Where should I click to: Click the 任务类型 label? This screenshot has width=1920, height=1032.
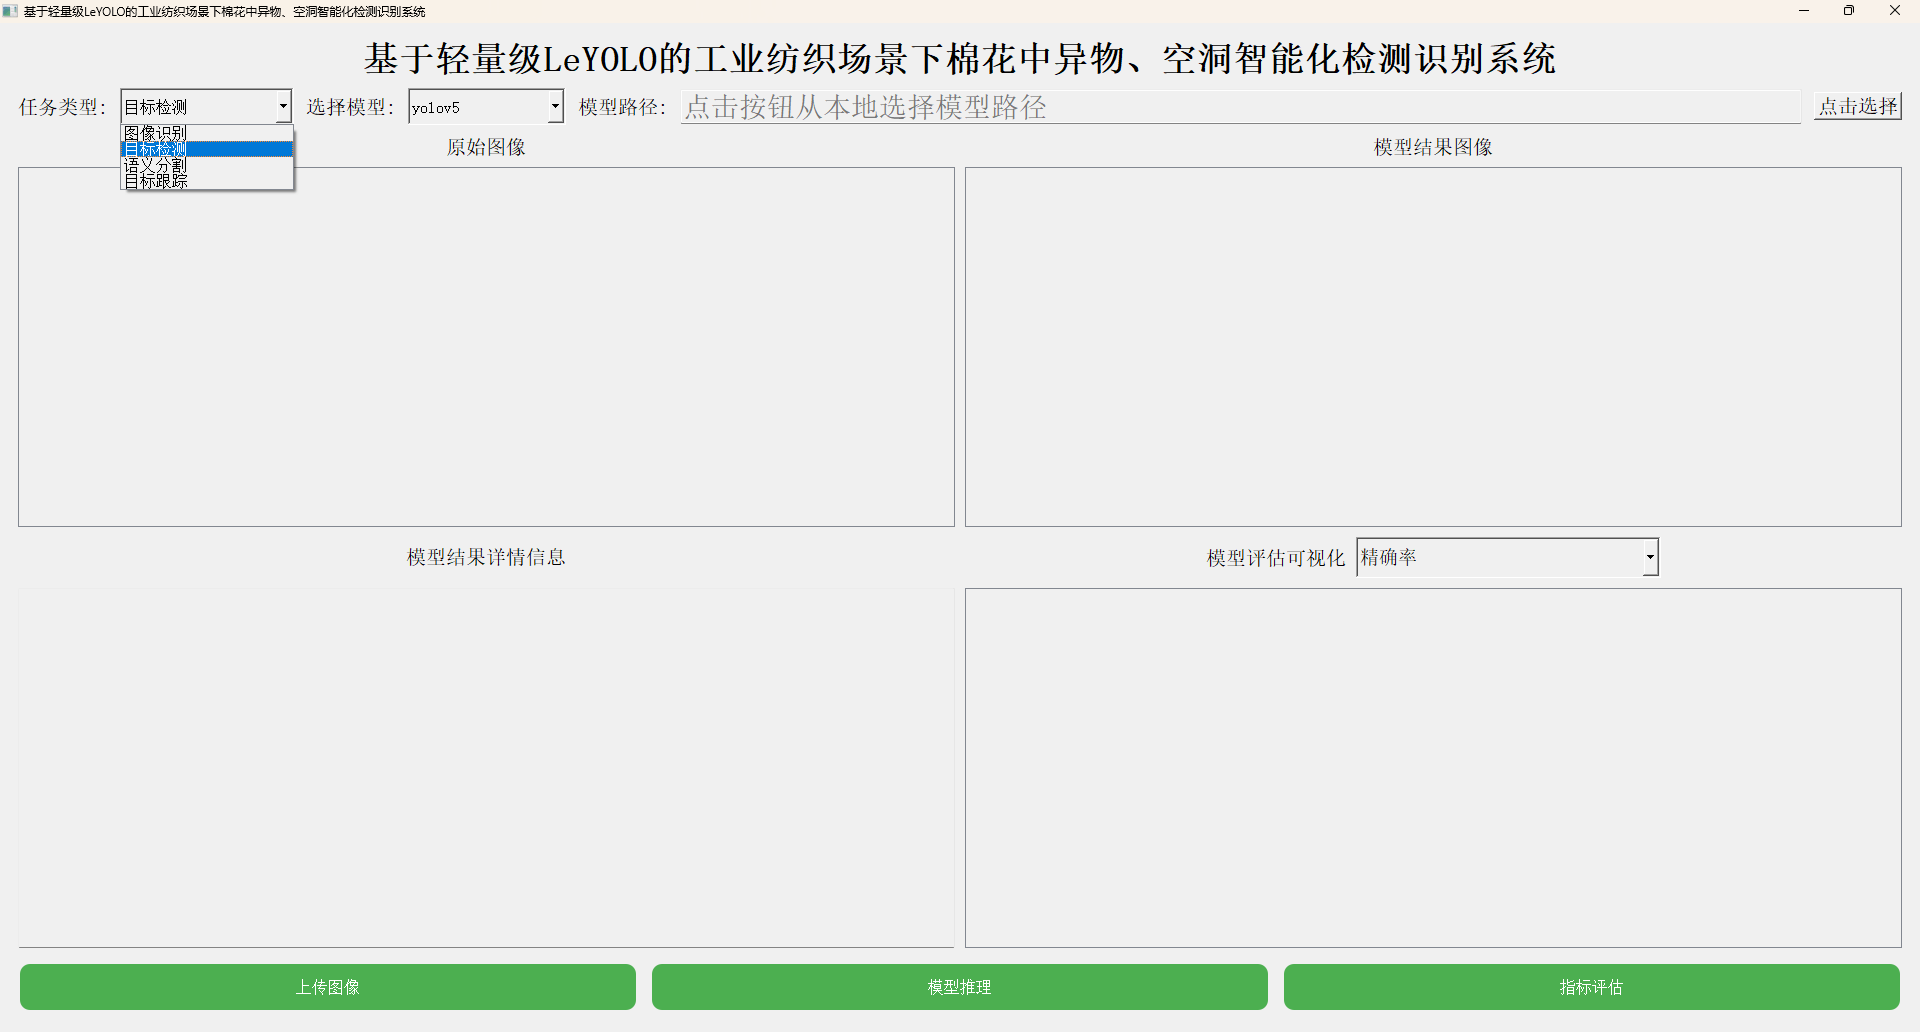(x=63, y=107)
